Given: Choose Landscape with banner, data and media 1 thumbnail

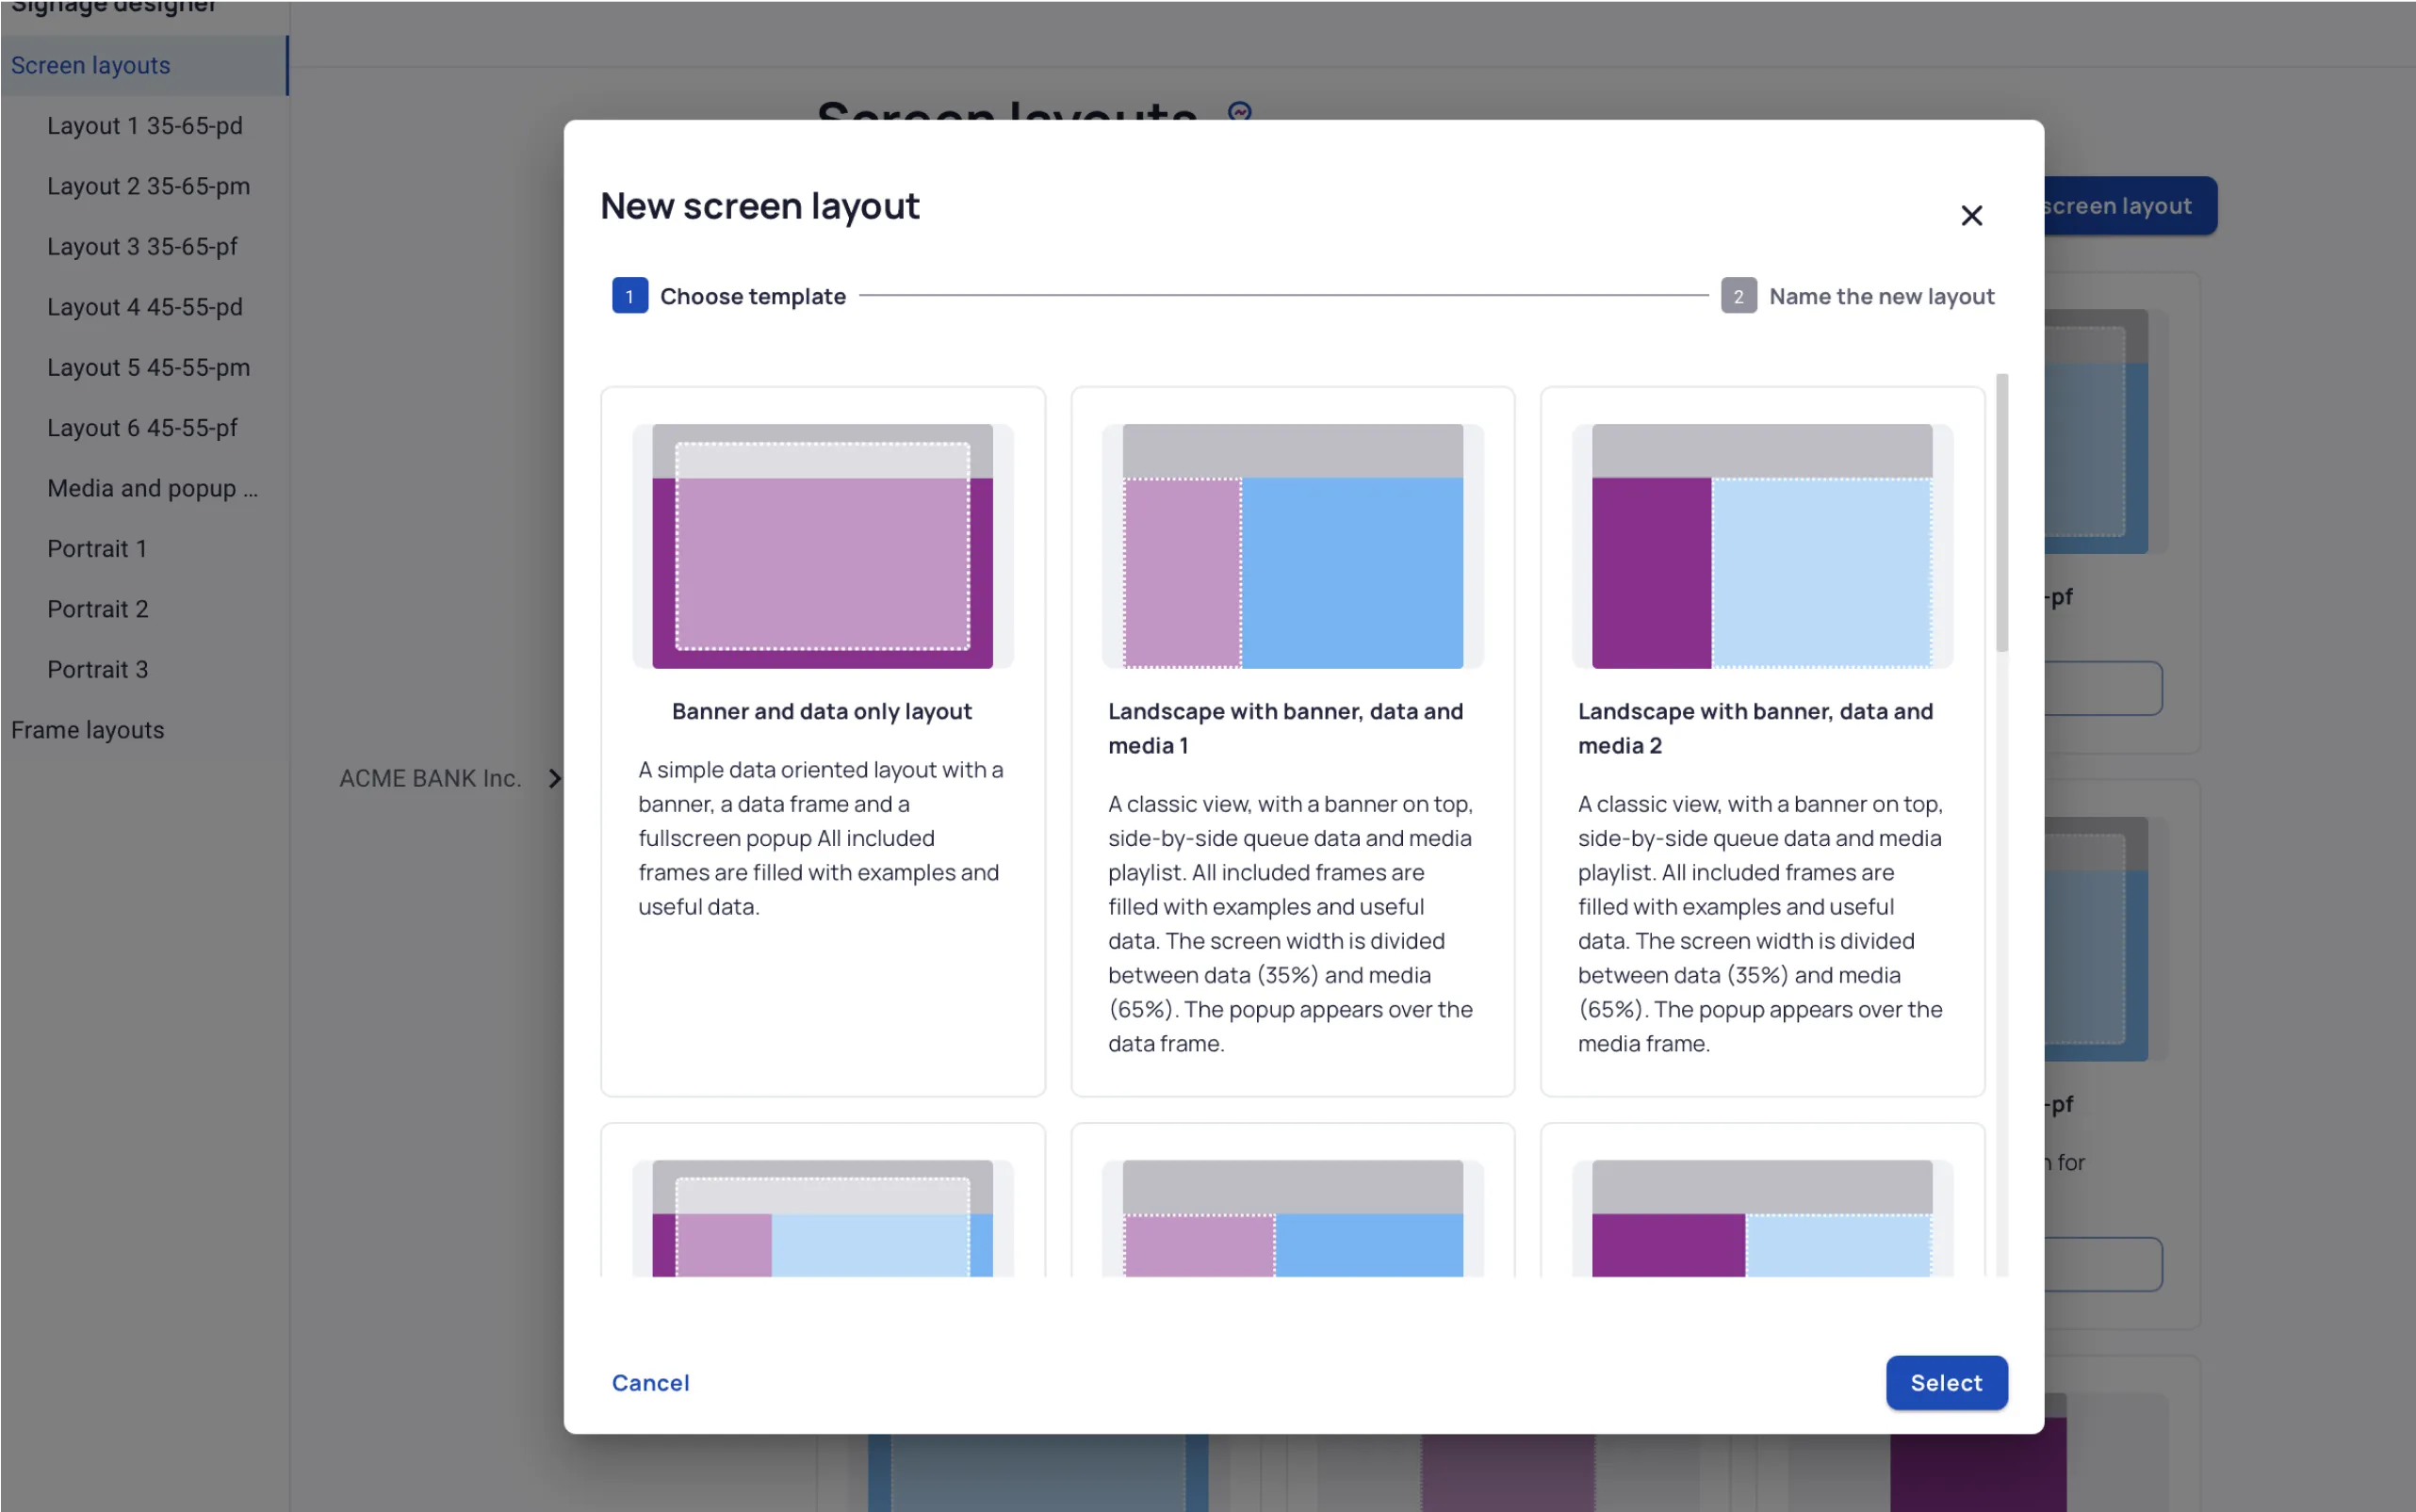Looking at the screenshot, I should pyautogui.click(x=1292, y=546).
